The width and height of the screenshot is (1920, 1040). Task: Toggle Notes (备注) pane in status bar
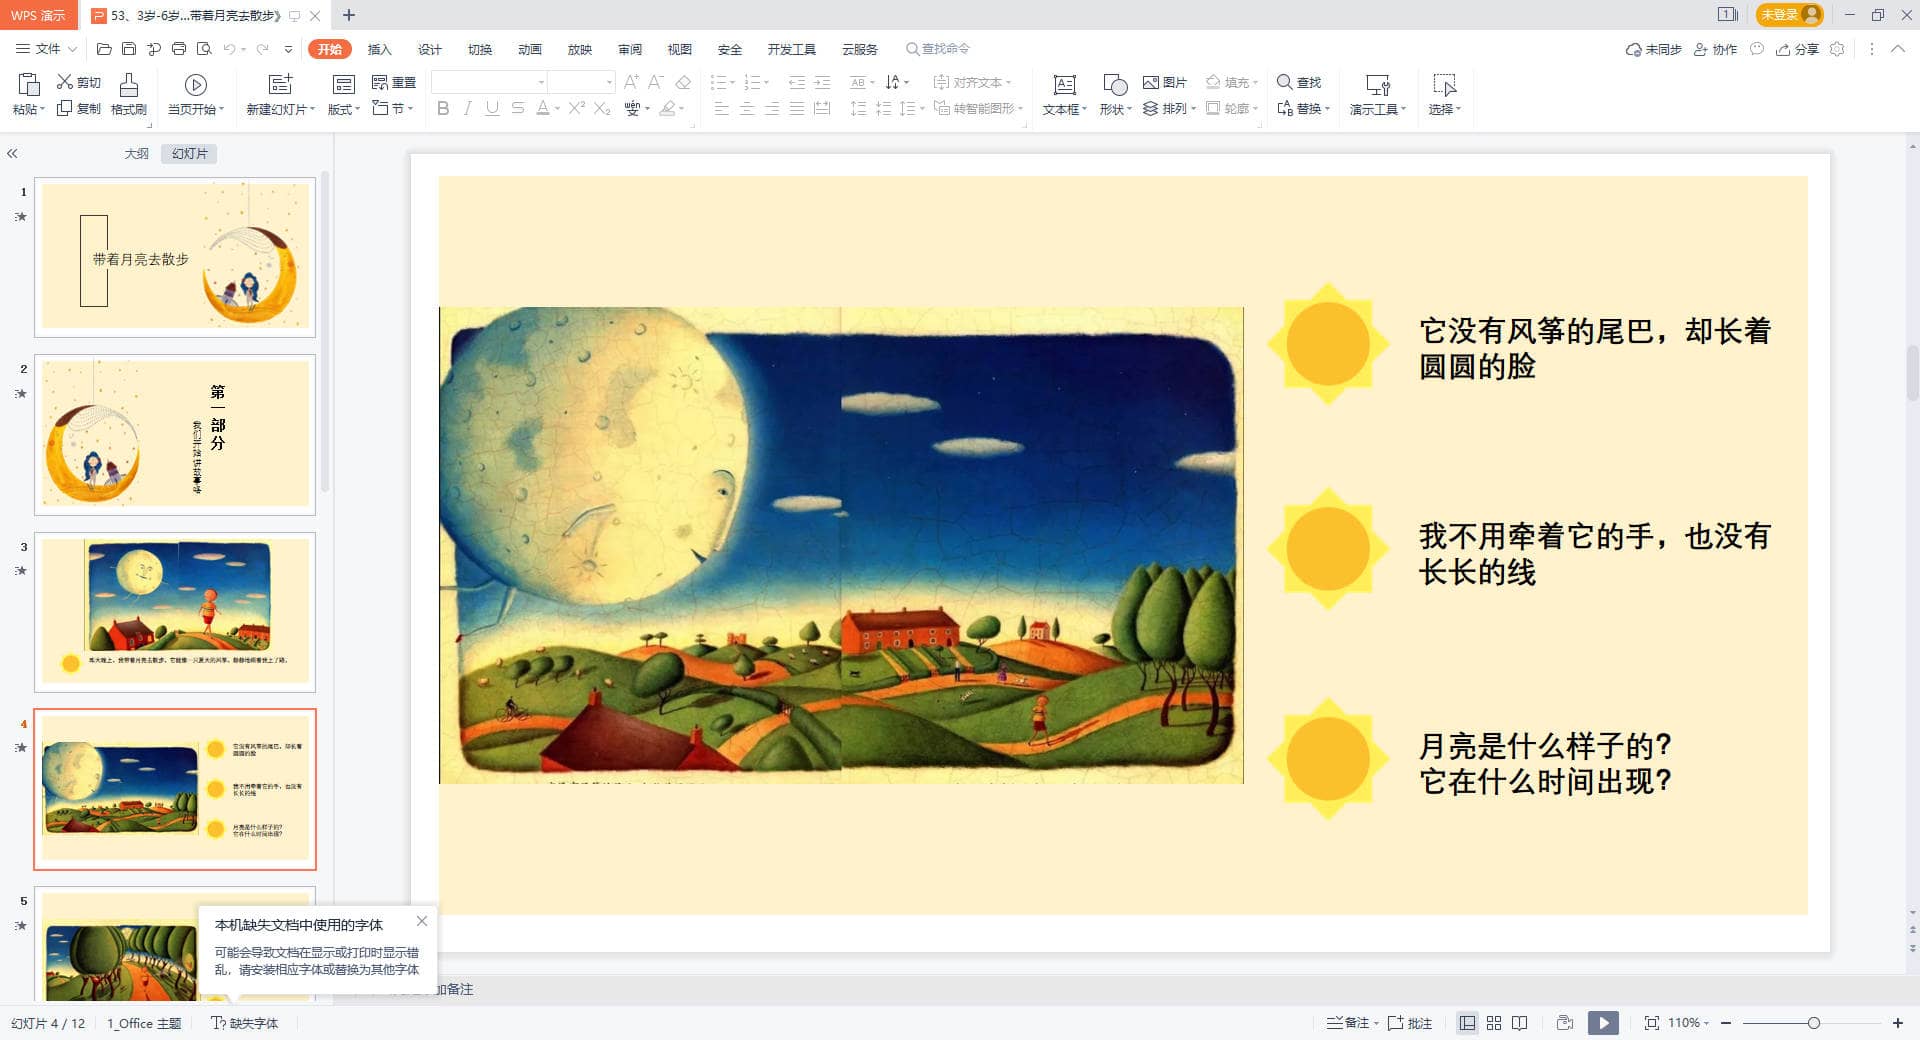(x=1348, y=1023)
